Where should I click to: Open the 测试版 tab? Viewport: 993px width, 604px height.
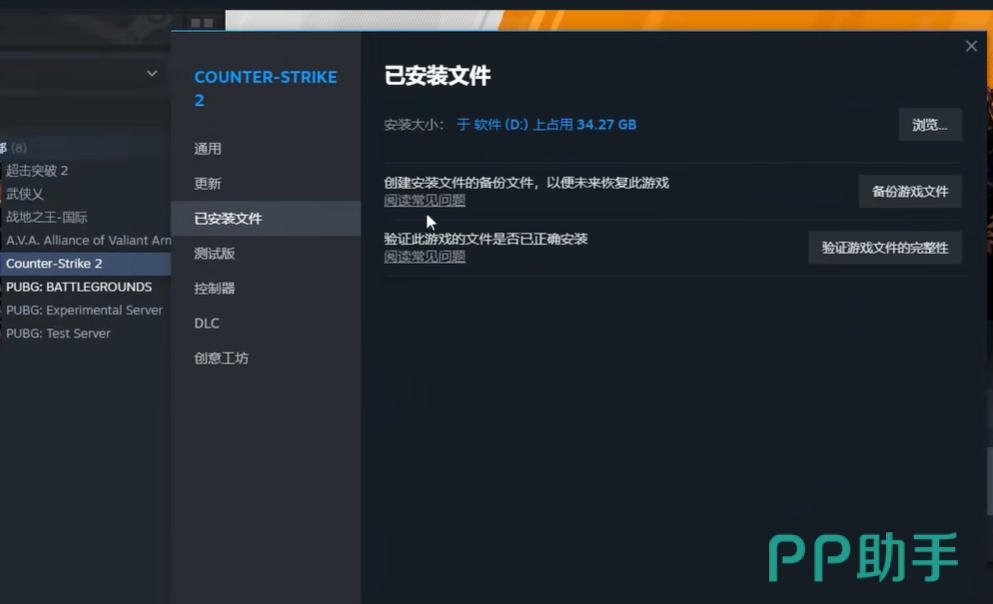click(x=215, y=254)
